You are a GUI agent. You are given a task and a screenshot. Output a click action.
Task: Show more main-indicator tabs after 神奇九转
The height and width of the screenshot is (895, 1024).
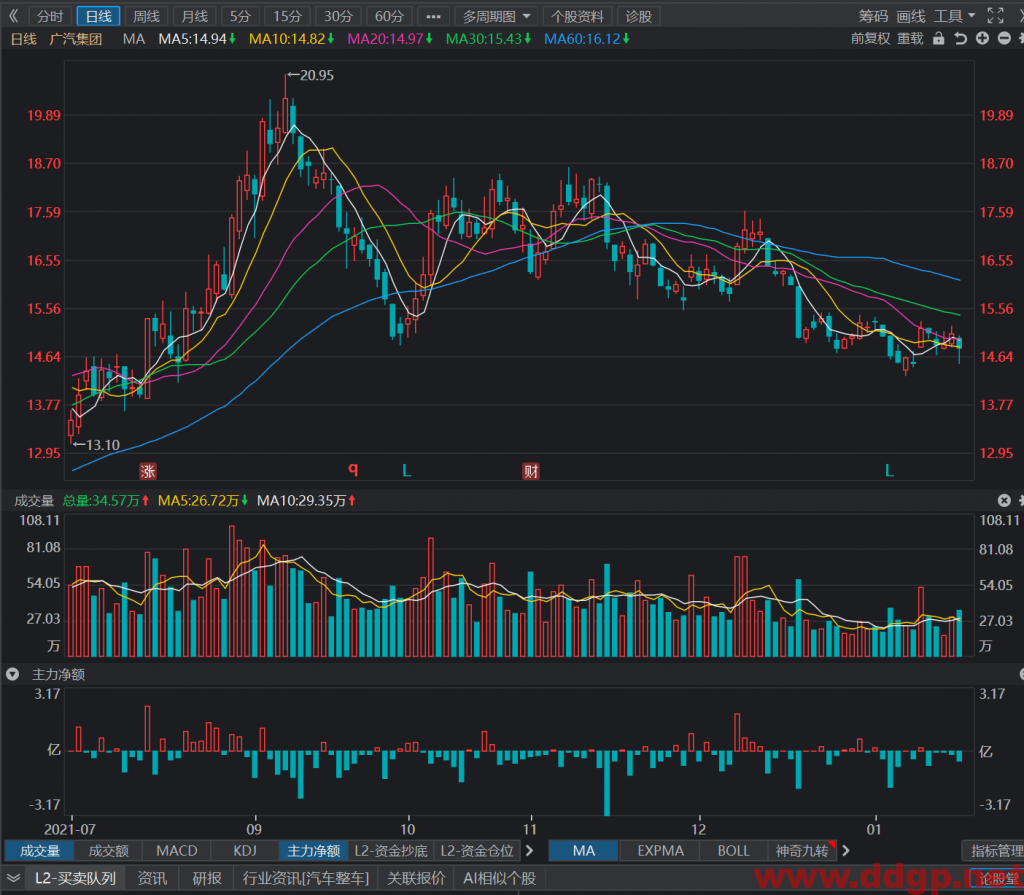tap(846, 851)
